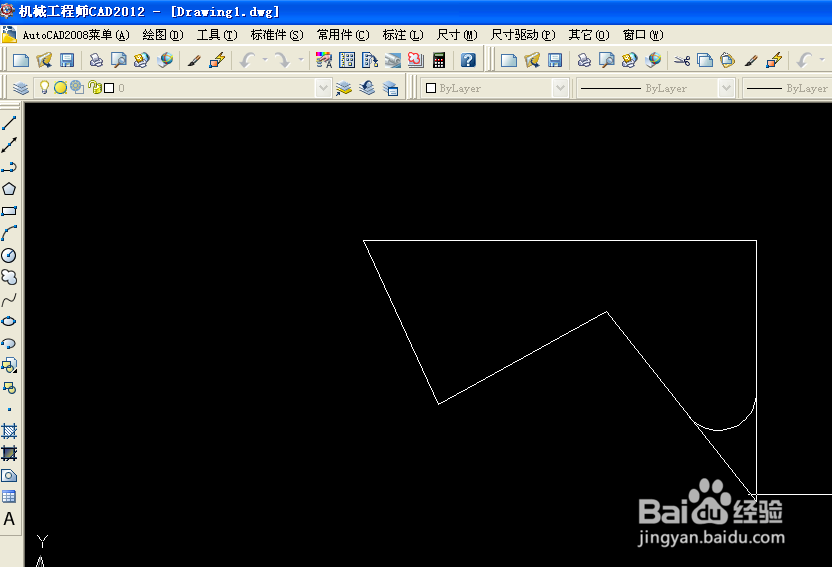Open the 窗口(W) menu
832x567 pixels.
643,35
